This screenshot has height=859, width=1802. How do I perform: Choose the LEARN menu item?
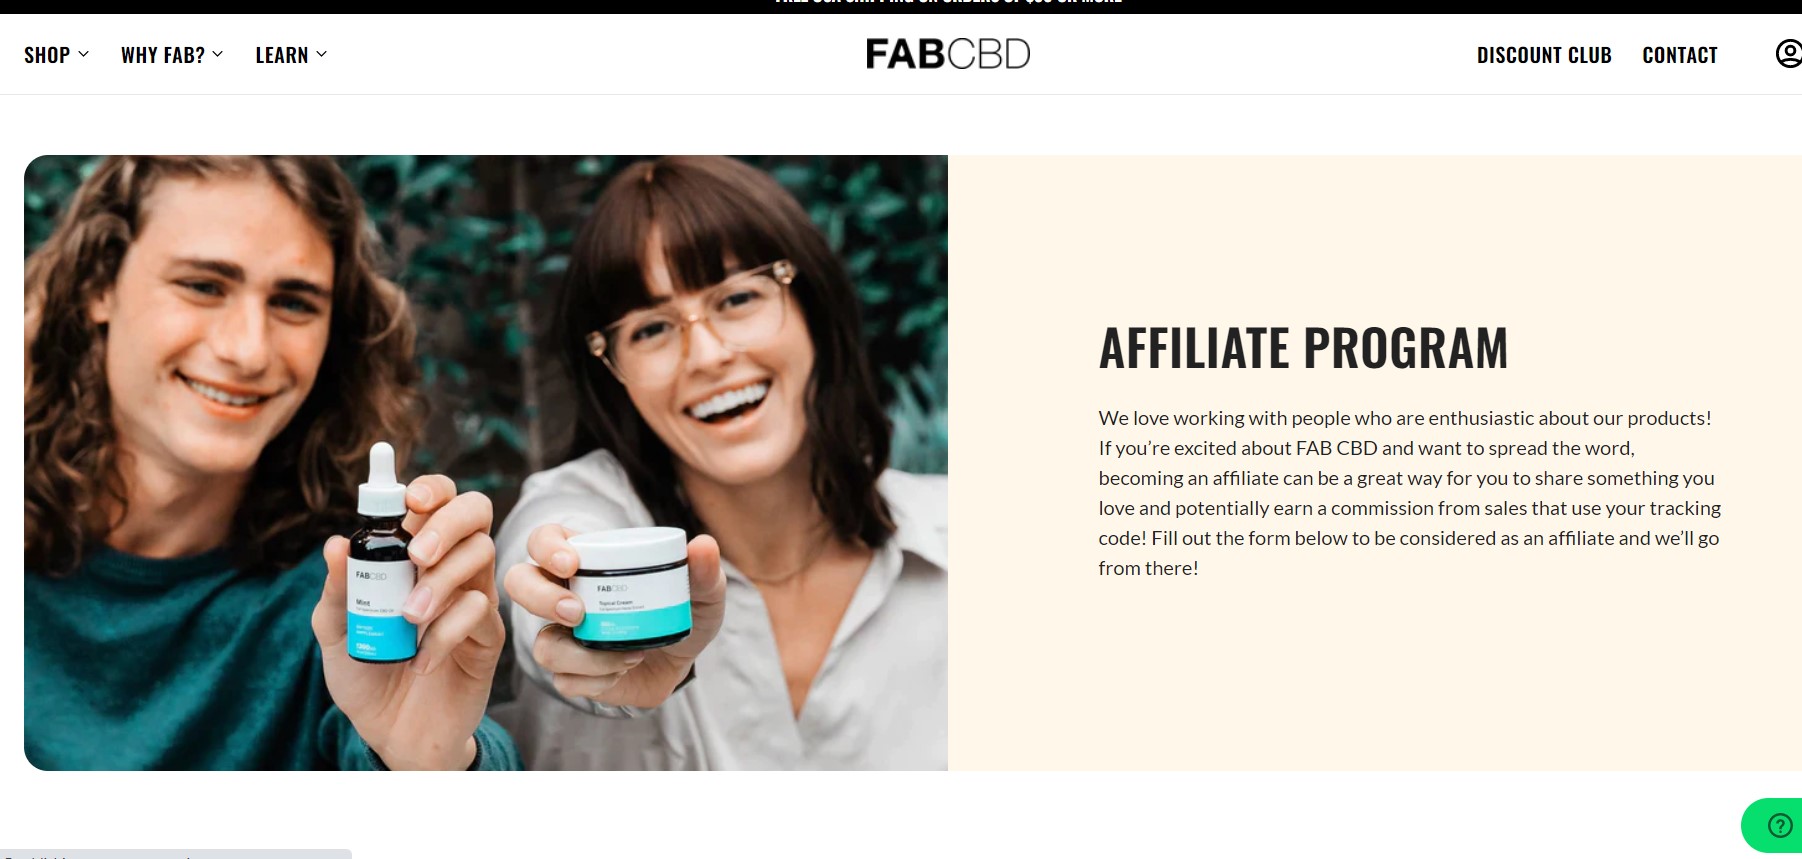tap(282, 55)
